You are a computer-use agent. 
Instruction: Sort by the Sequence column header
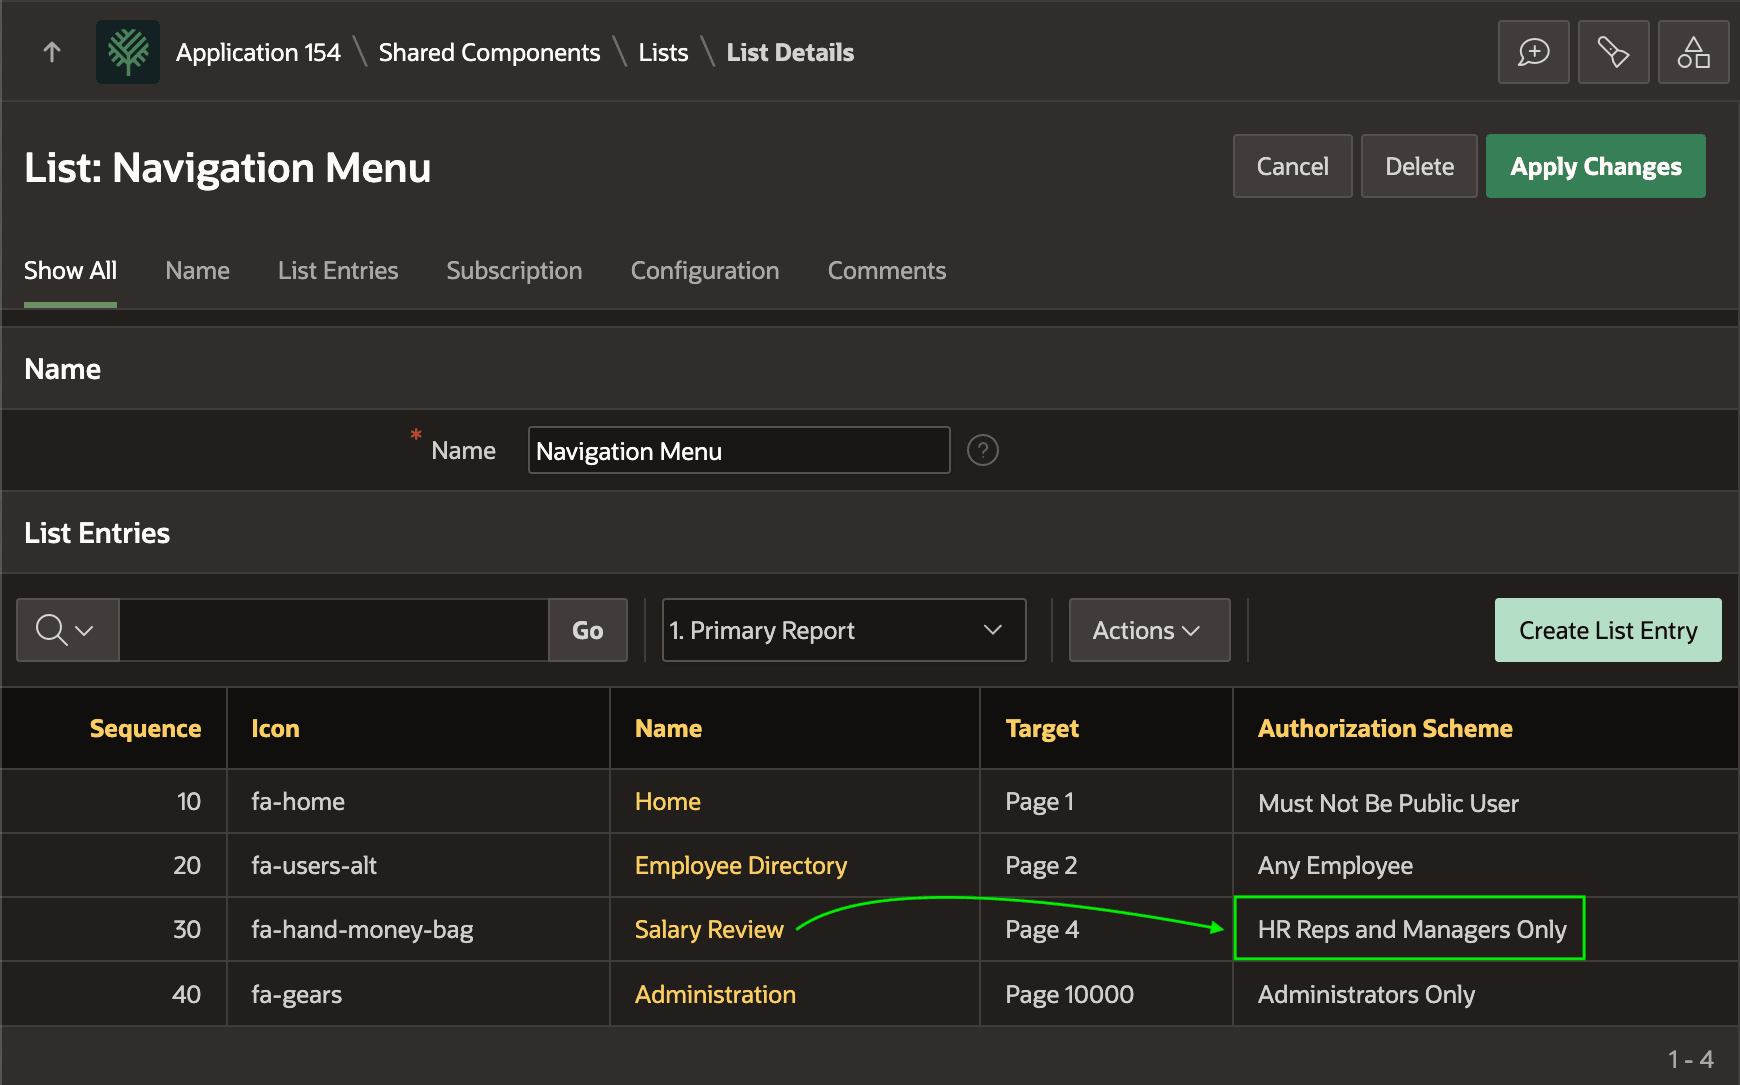(x=145, y=728)
